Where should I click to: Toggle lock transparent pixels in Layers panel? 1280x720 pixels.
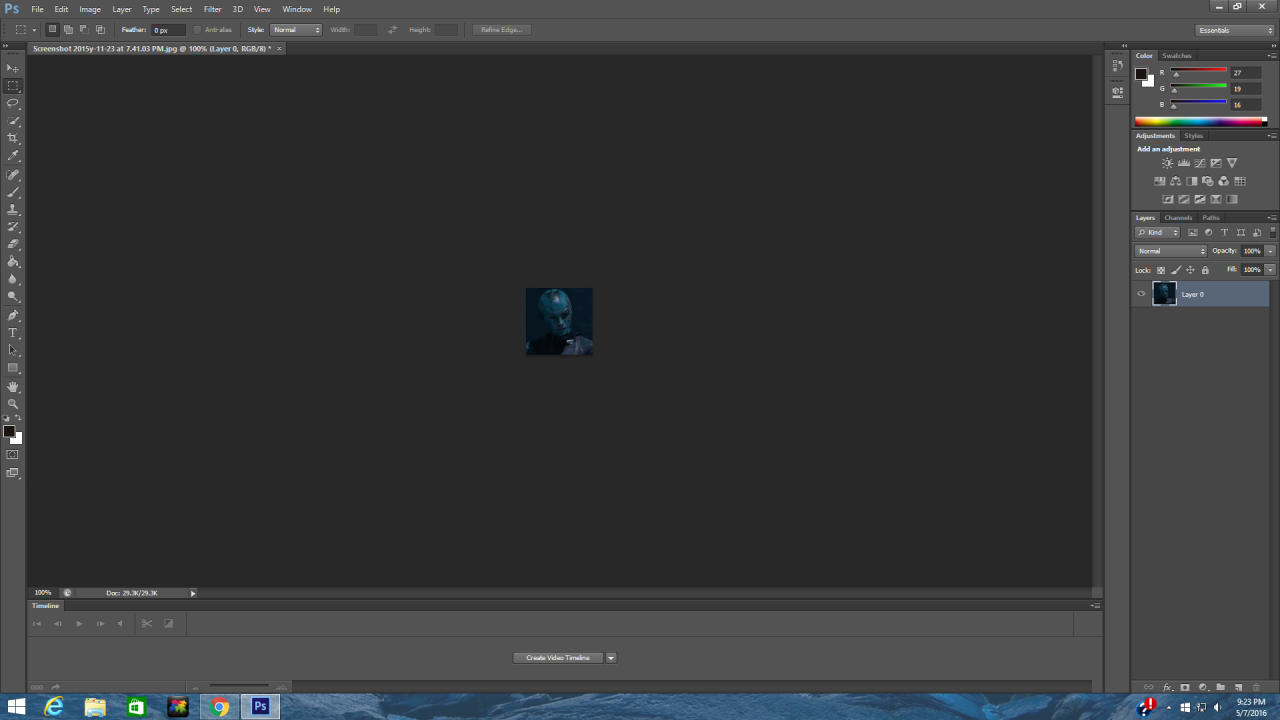click(1160, 269)
